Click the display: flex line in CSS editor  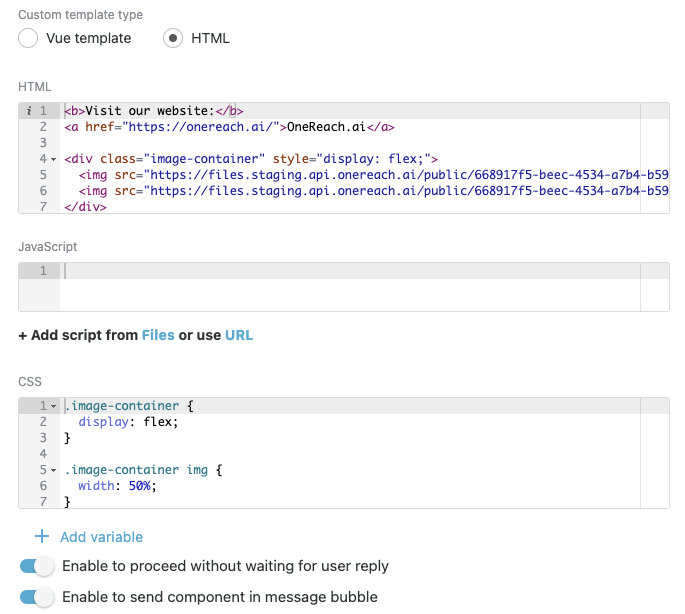pos(128,422)
